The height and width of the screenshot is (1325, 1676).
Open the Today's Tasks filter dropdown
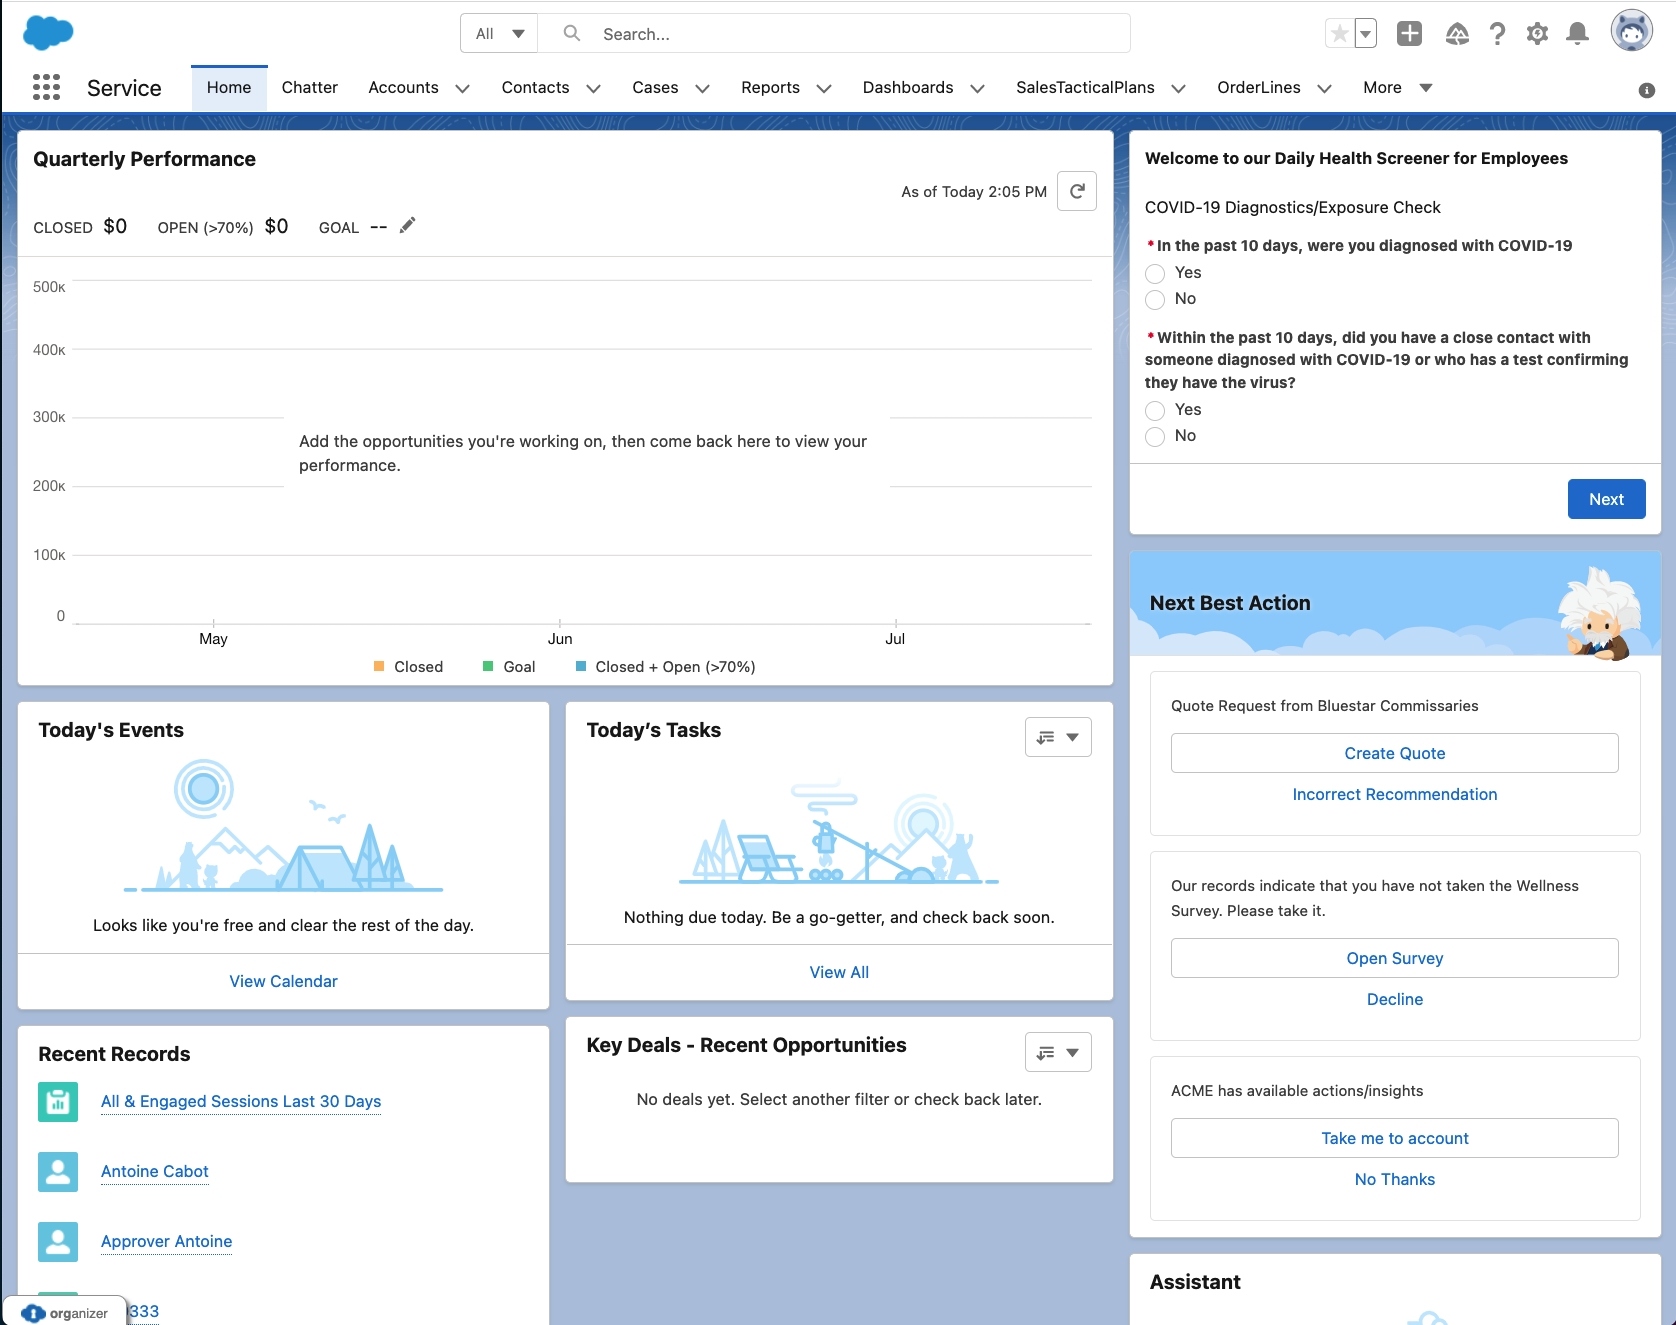pos(1058,737)
